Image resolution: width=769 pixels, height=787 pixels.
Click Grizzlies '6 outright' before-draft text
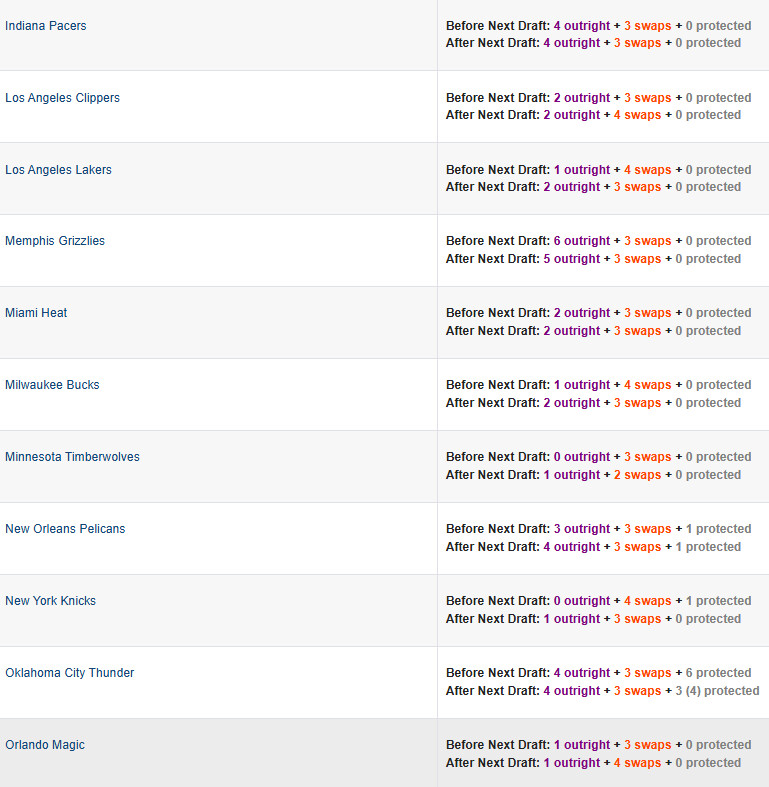tap(582, 241)
